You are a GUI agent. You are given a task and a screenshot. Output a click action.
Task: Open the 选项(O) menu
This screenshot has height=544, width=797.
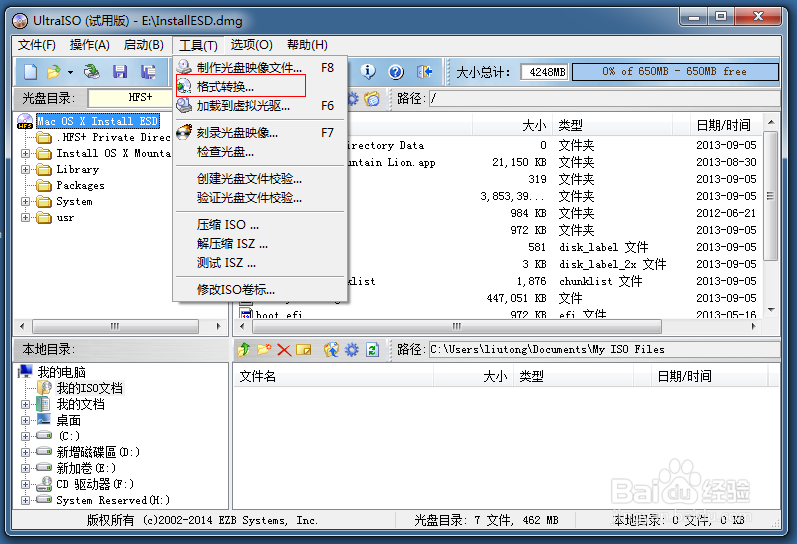tap(252, 45)
